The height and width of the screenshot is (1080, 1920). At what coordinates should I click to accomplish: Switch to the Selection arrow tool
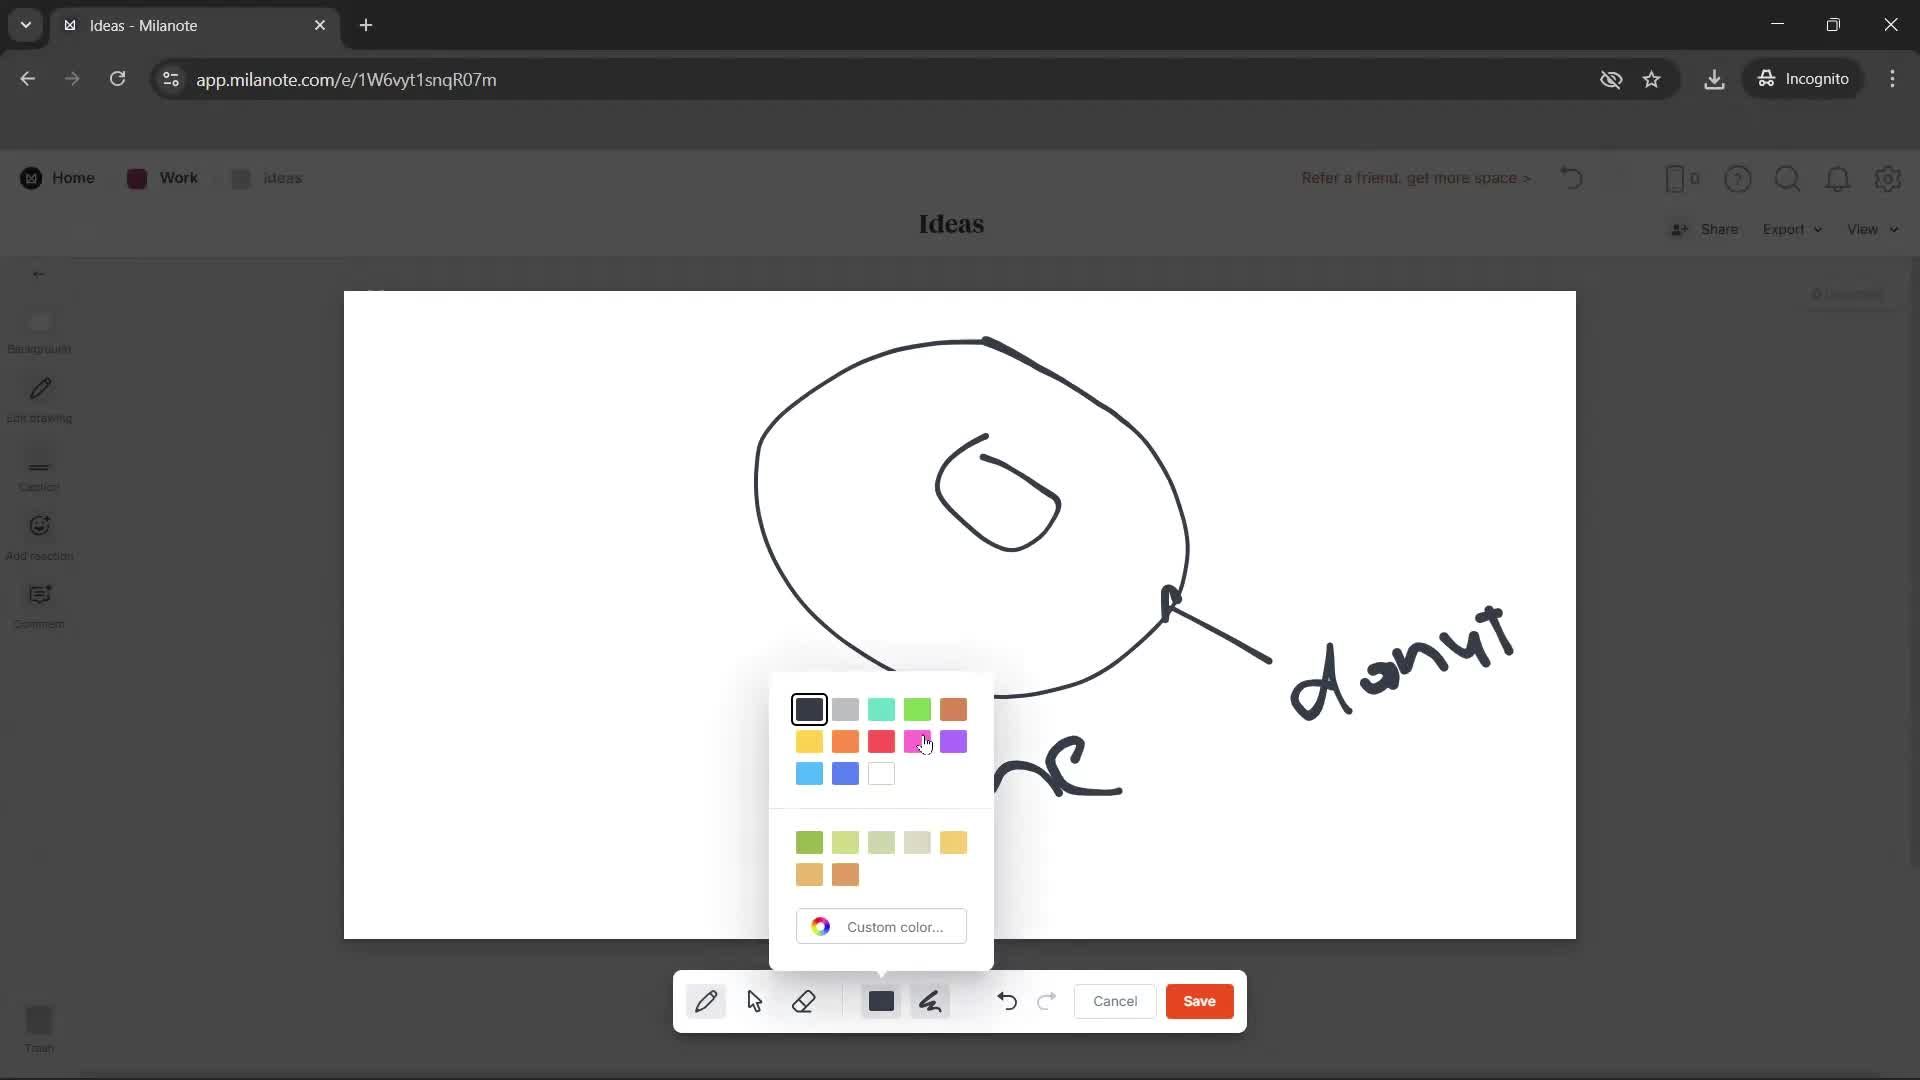(755, 1001)
